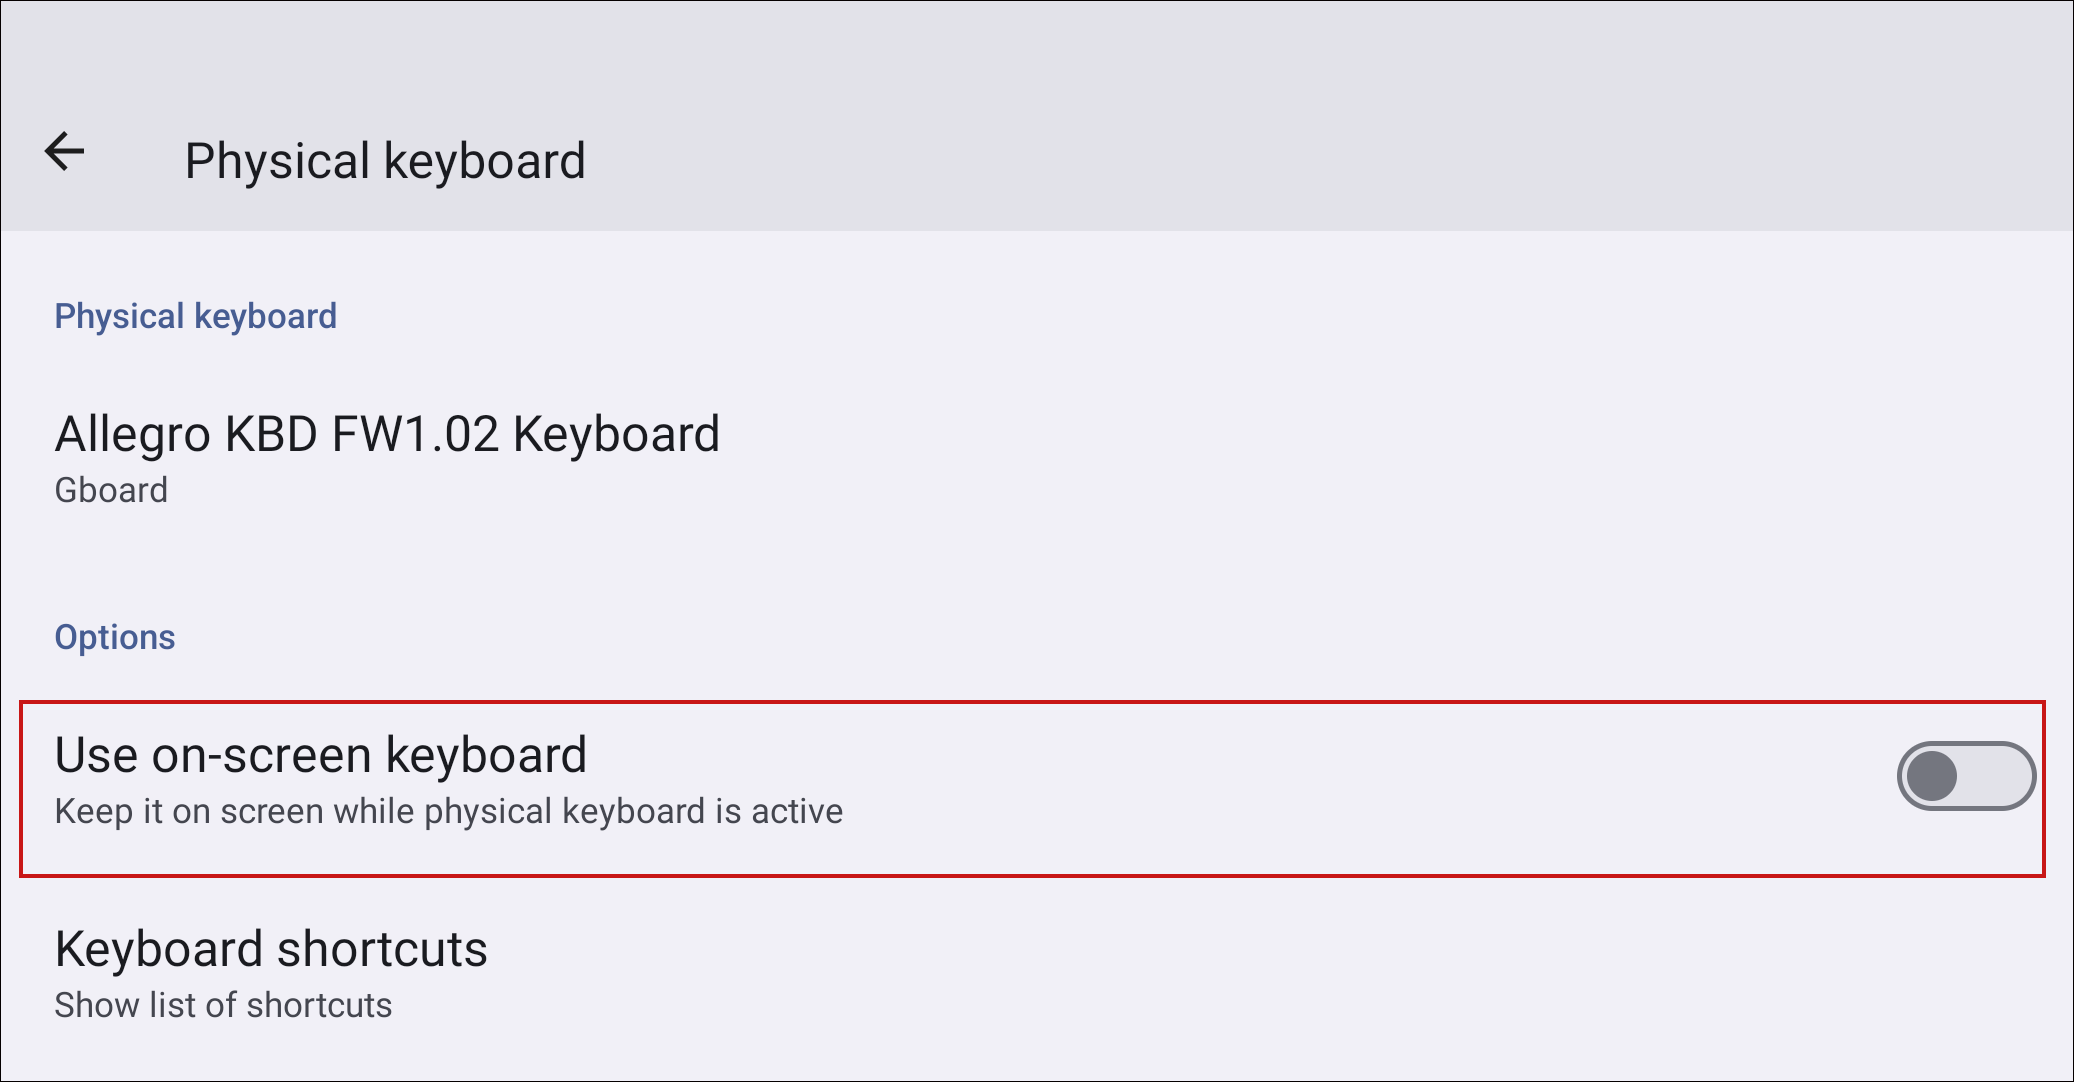Click the word 'shortcuts' in Keyboard shortcuts
This screenshot has width=2074, height=1082.
point(382,949)
